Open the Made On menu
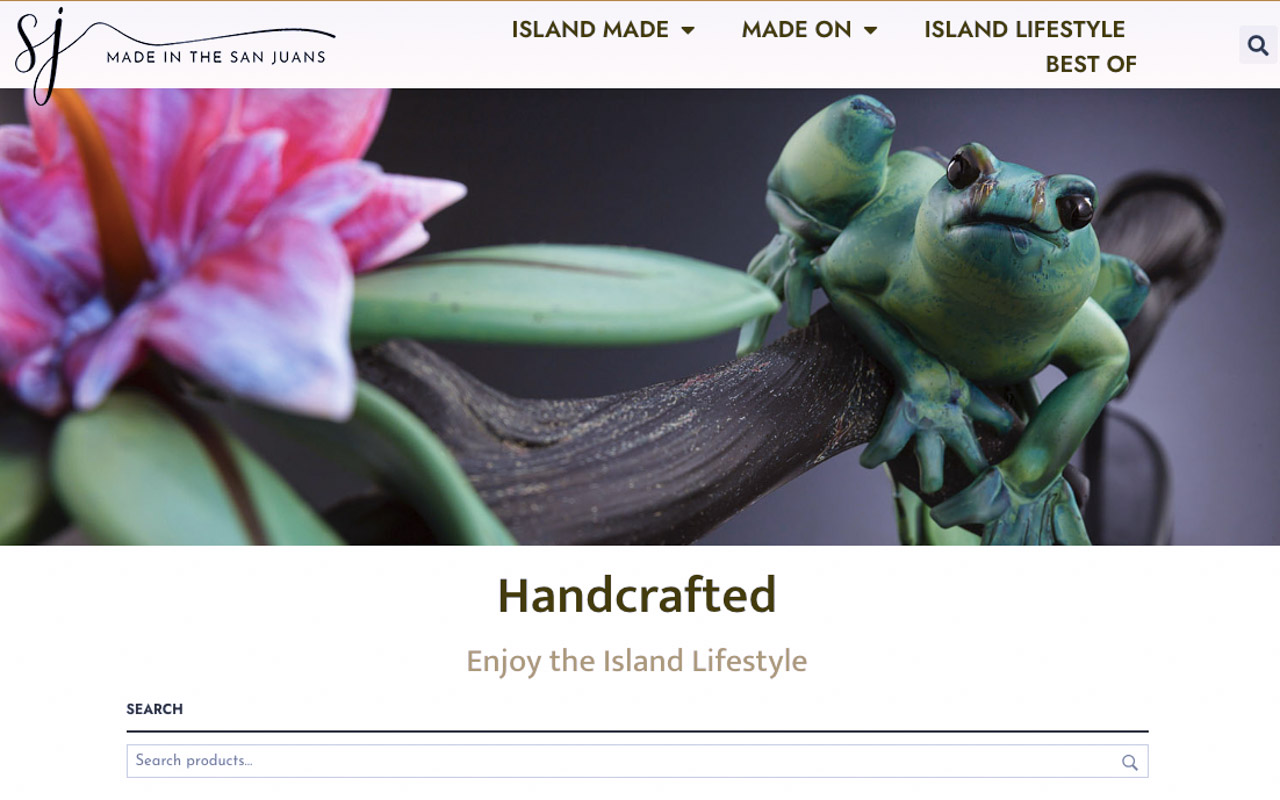 pos(796,30)
